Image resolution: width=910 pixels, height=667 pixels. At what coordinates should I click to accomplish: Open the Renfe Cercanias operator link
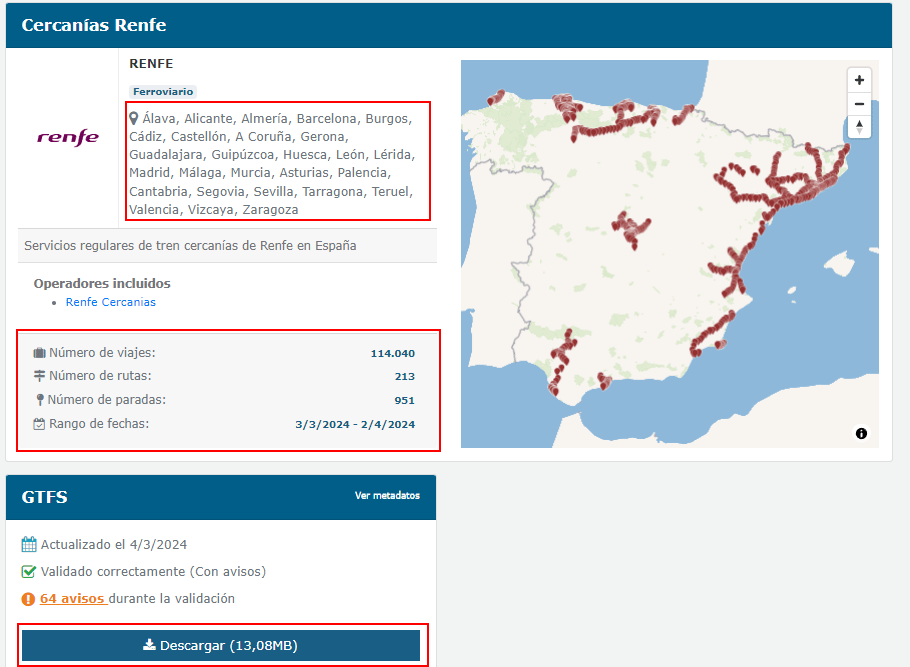tap(110, 302)
